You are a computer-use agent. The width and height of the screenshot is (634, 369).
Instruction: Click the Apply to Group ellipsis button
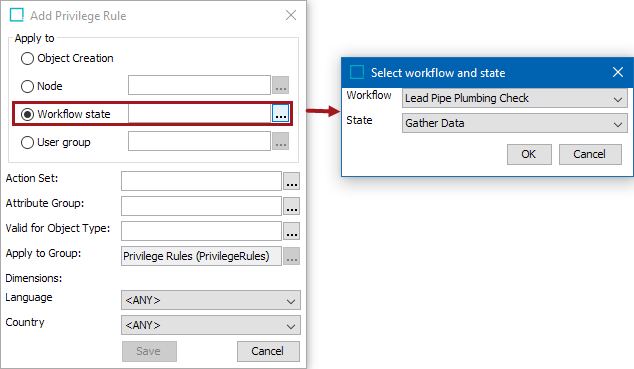(292, 256)
